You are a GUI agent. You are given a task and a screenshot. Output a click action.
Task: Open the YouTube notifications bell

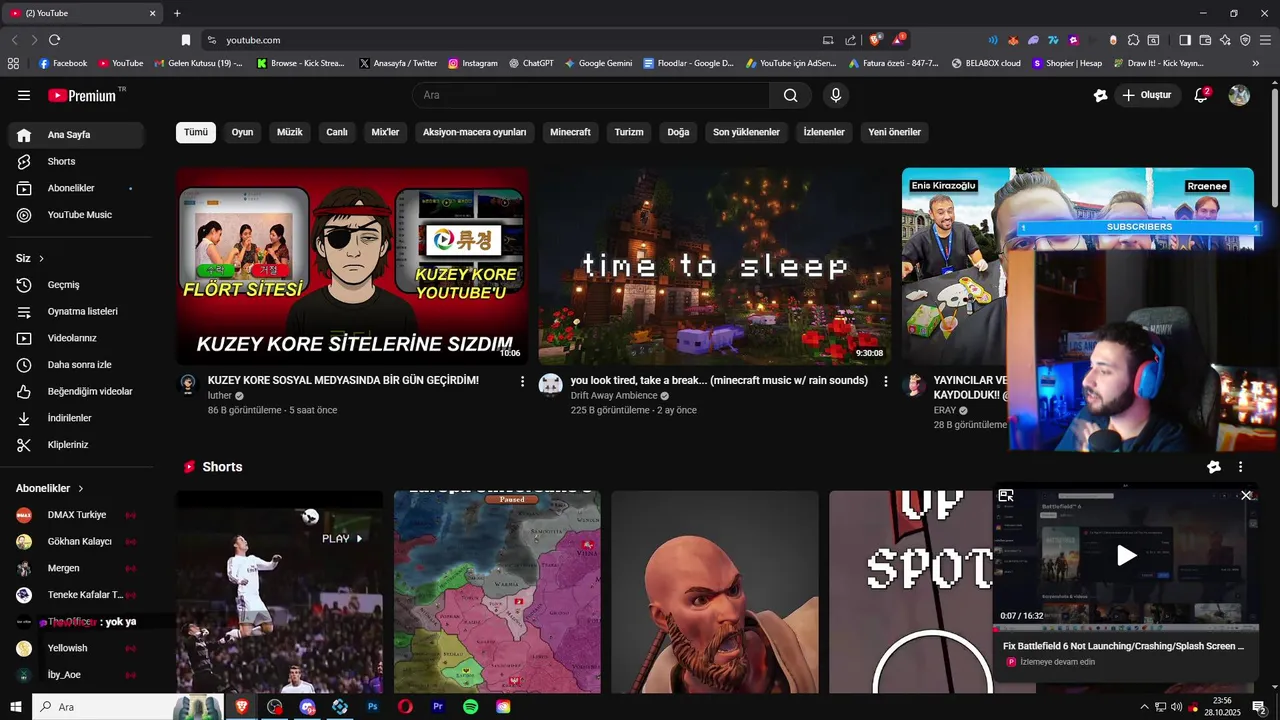(1201, 95)
